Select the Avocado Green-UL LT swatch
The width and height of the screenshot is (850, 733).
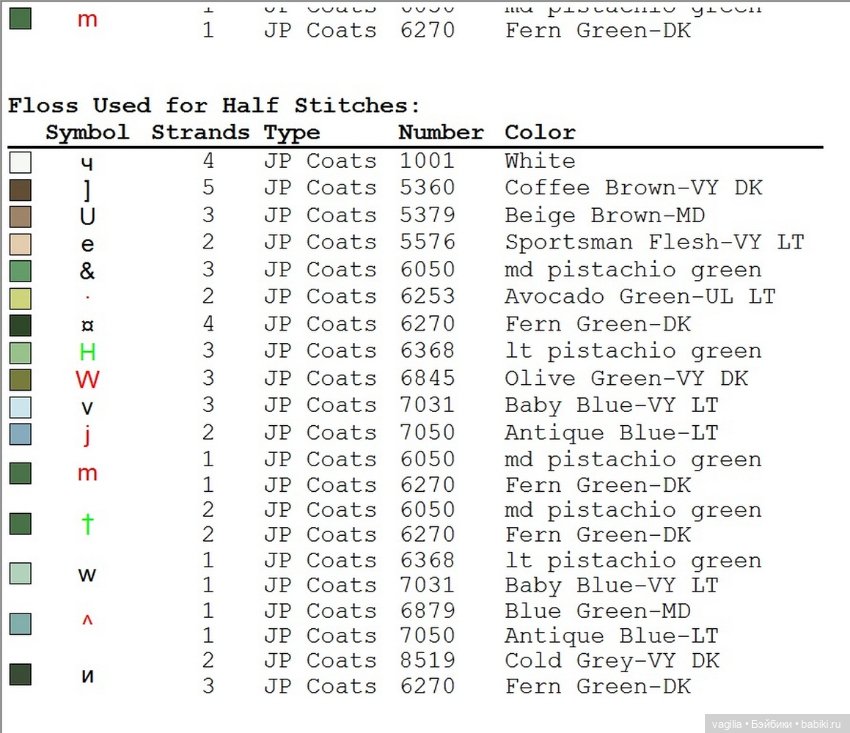point(20,298)
